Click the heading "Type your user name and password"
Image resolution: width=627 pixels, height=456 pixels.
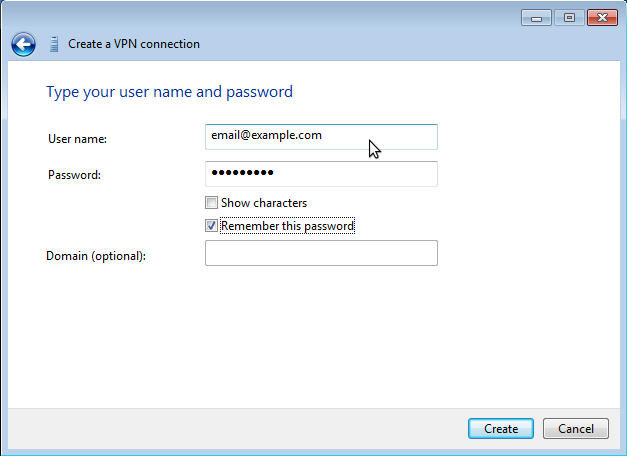click(x=169, y=92)
